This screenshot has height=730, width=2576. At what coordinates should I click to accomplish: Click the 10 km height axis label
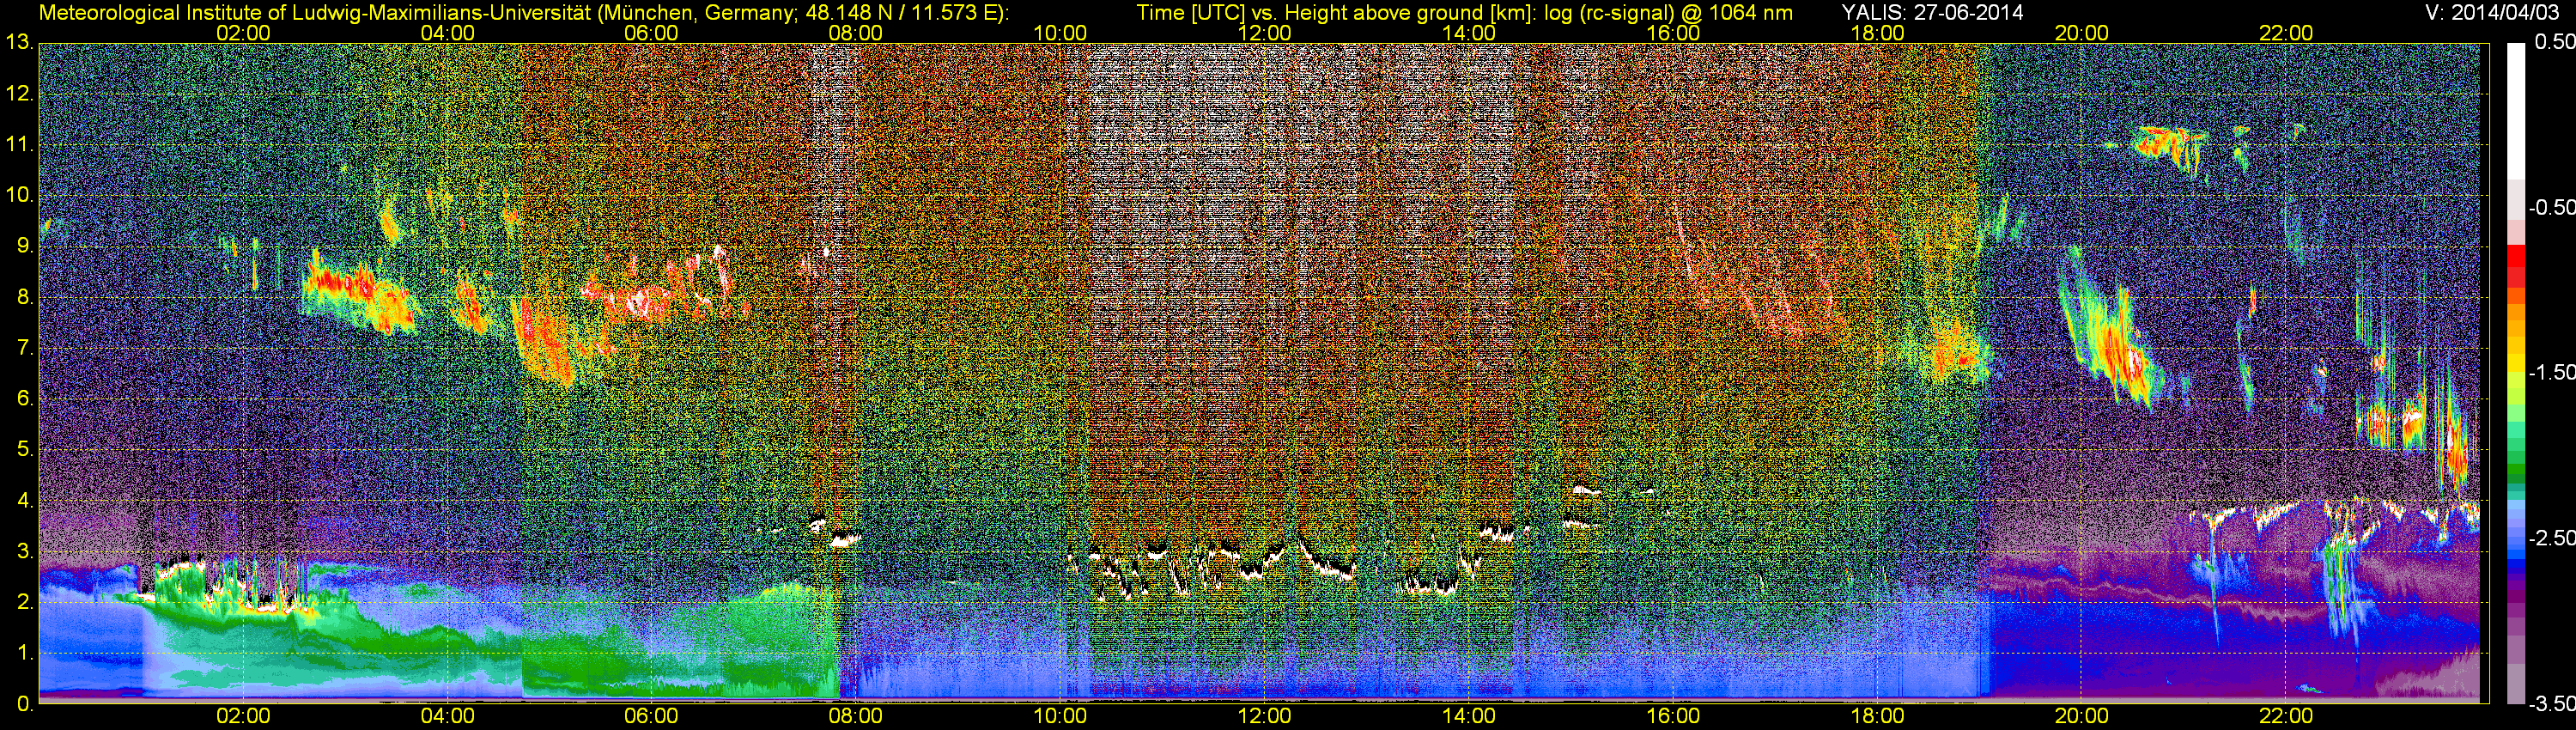click(19, 195)
